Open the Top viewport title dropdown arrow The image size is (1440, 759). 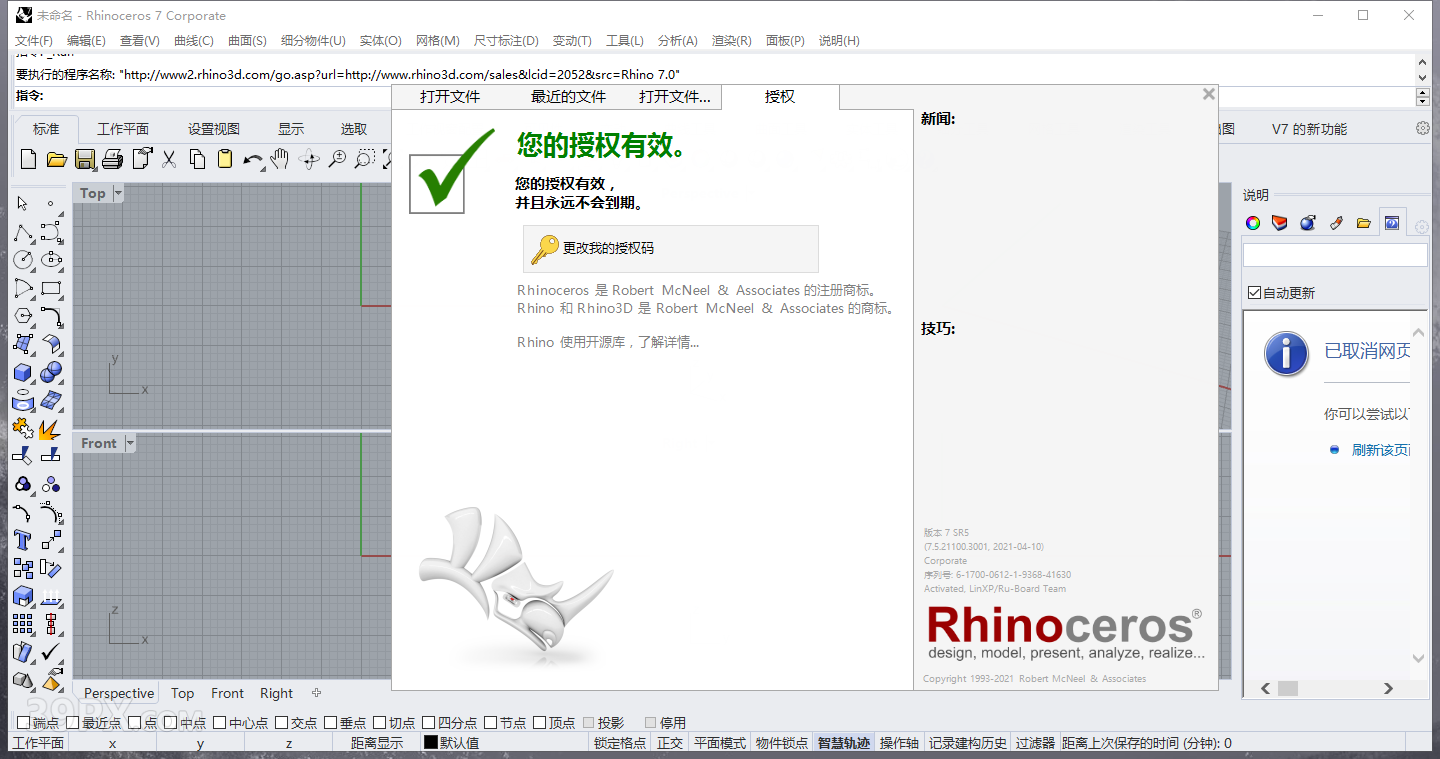pyautogui.click(x=118, y=193)
